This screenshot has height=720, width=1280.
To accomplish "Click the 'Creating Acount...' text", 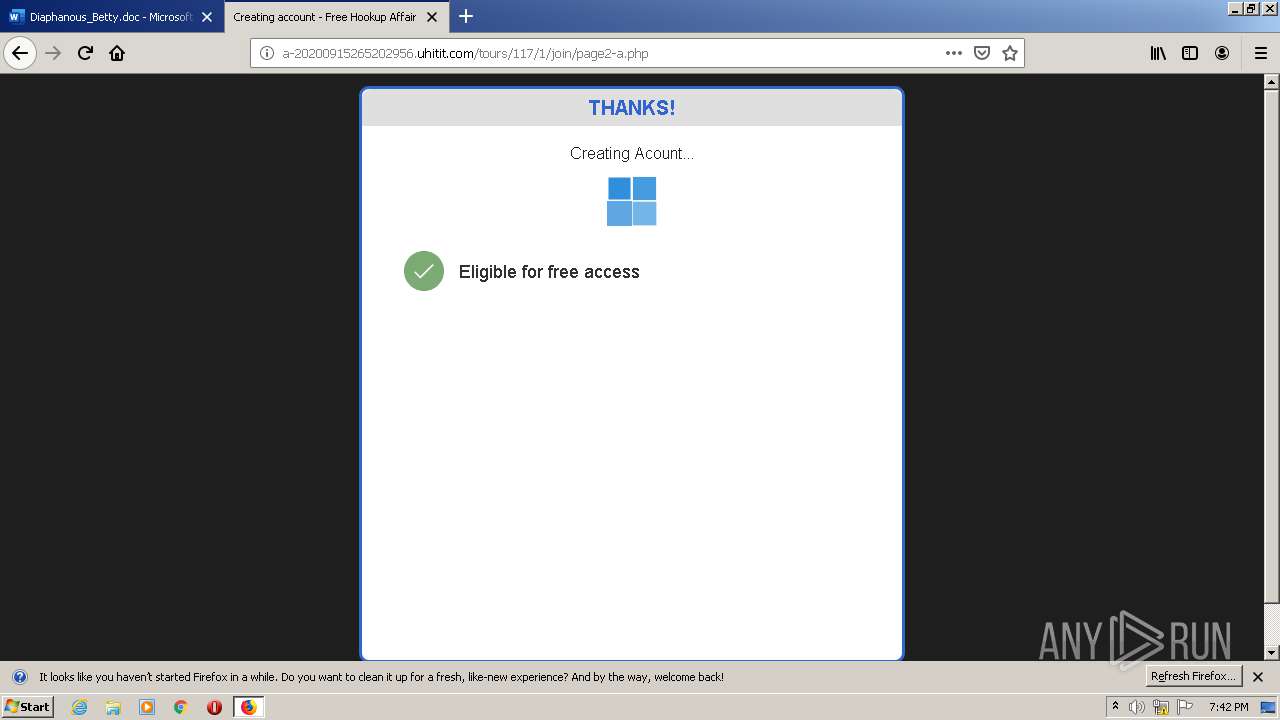I will [632, 153].
